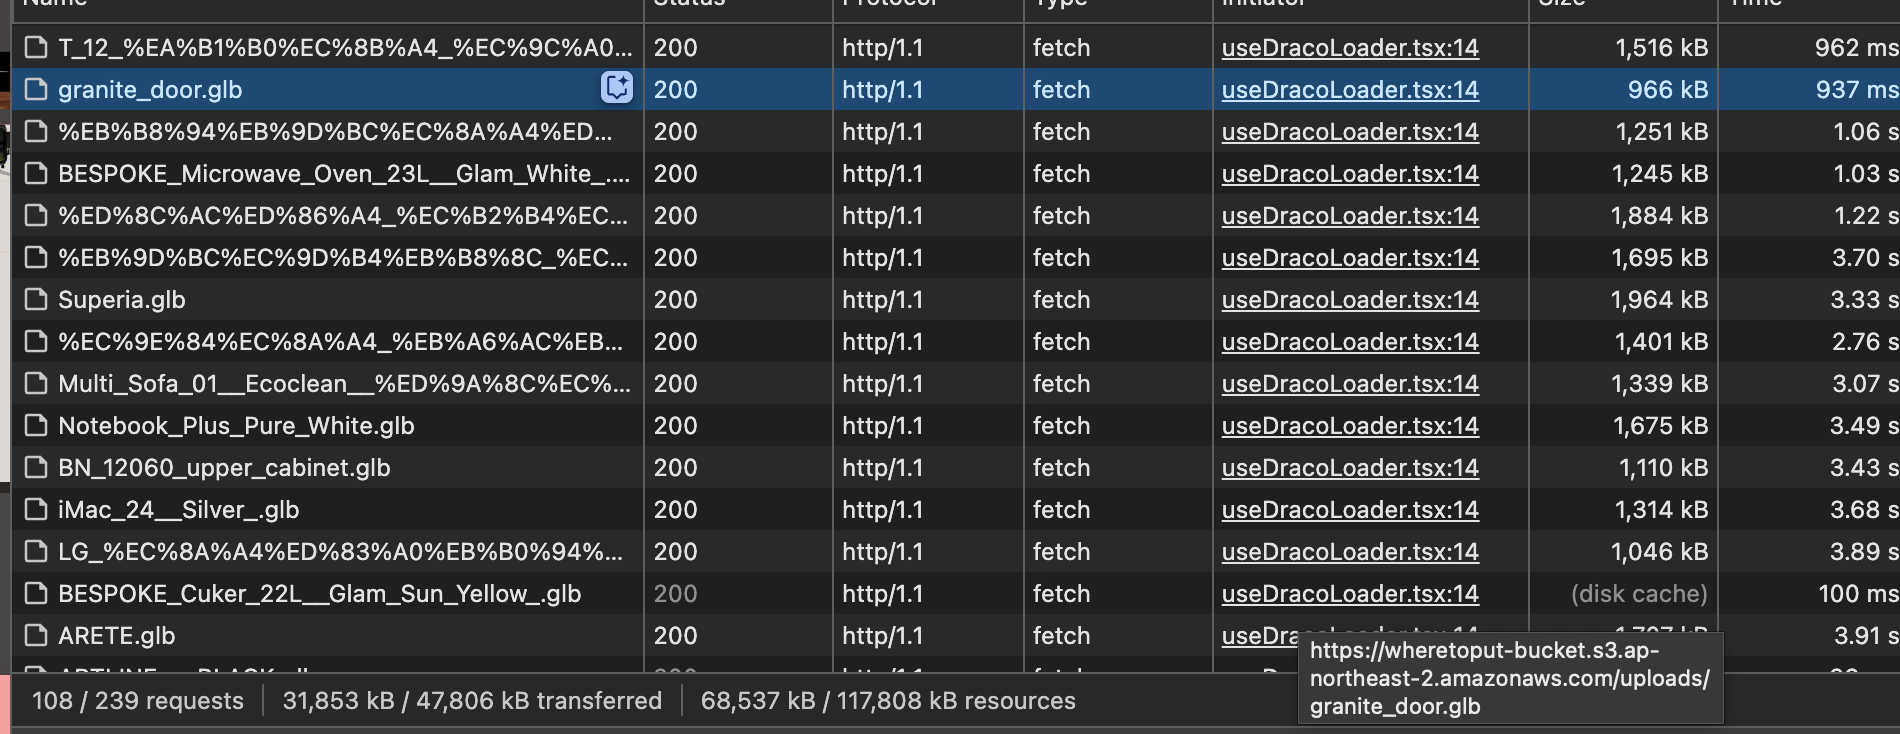This screenshot has width=1900, height=734.
Task: Click file icon beside %EB%B8%94%EB%9D%BC request
Action: [36, 131]
